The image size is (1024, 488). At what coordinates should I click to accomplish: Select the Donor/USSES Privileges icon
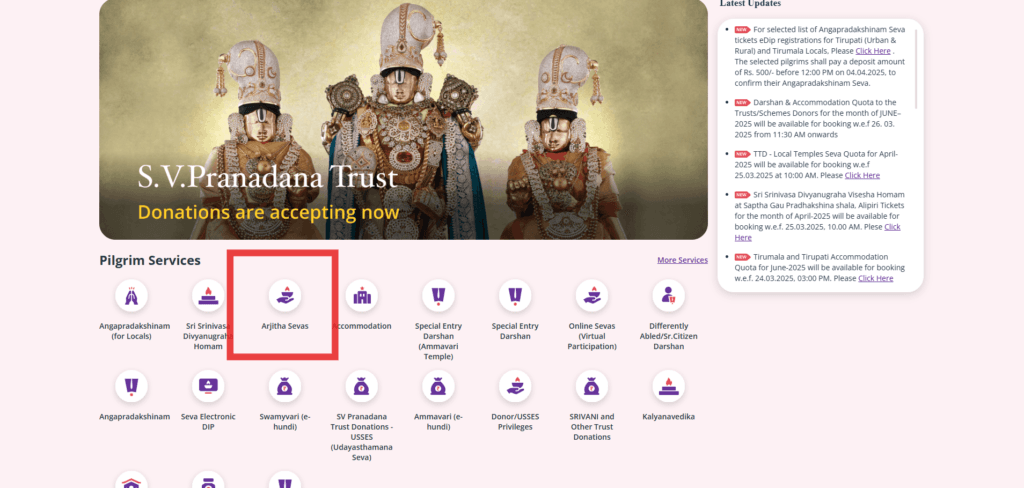pyautogui.click(x=515, y=386)
